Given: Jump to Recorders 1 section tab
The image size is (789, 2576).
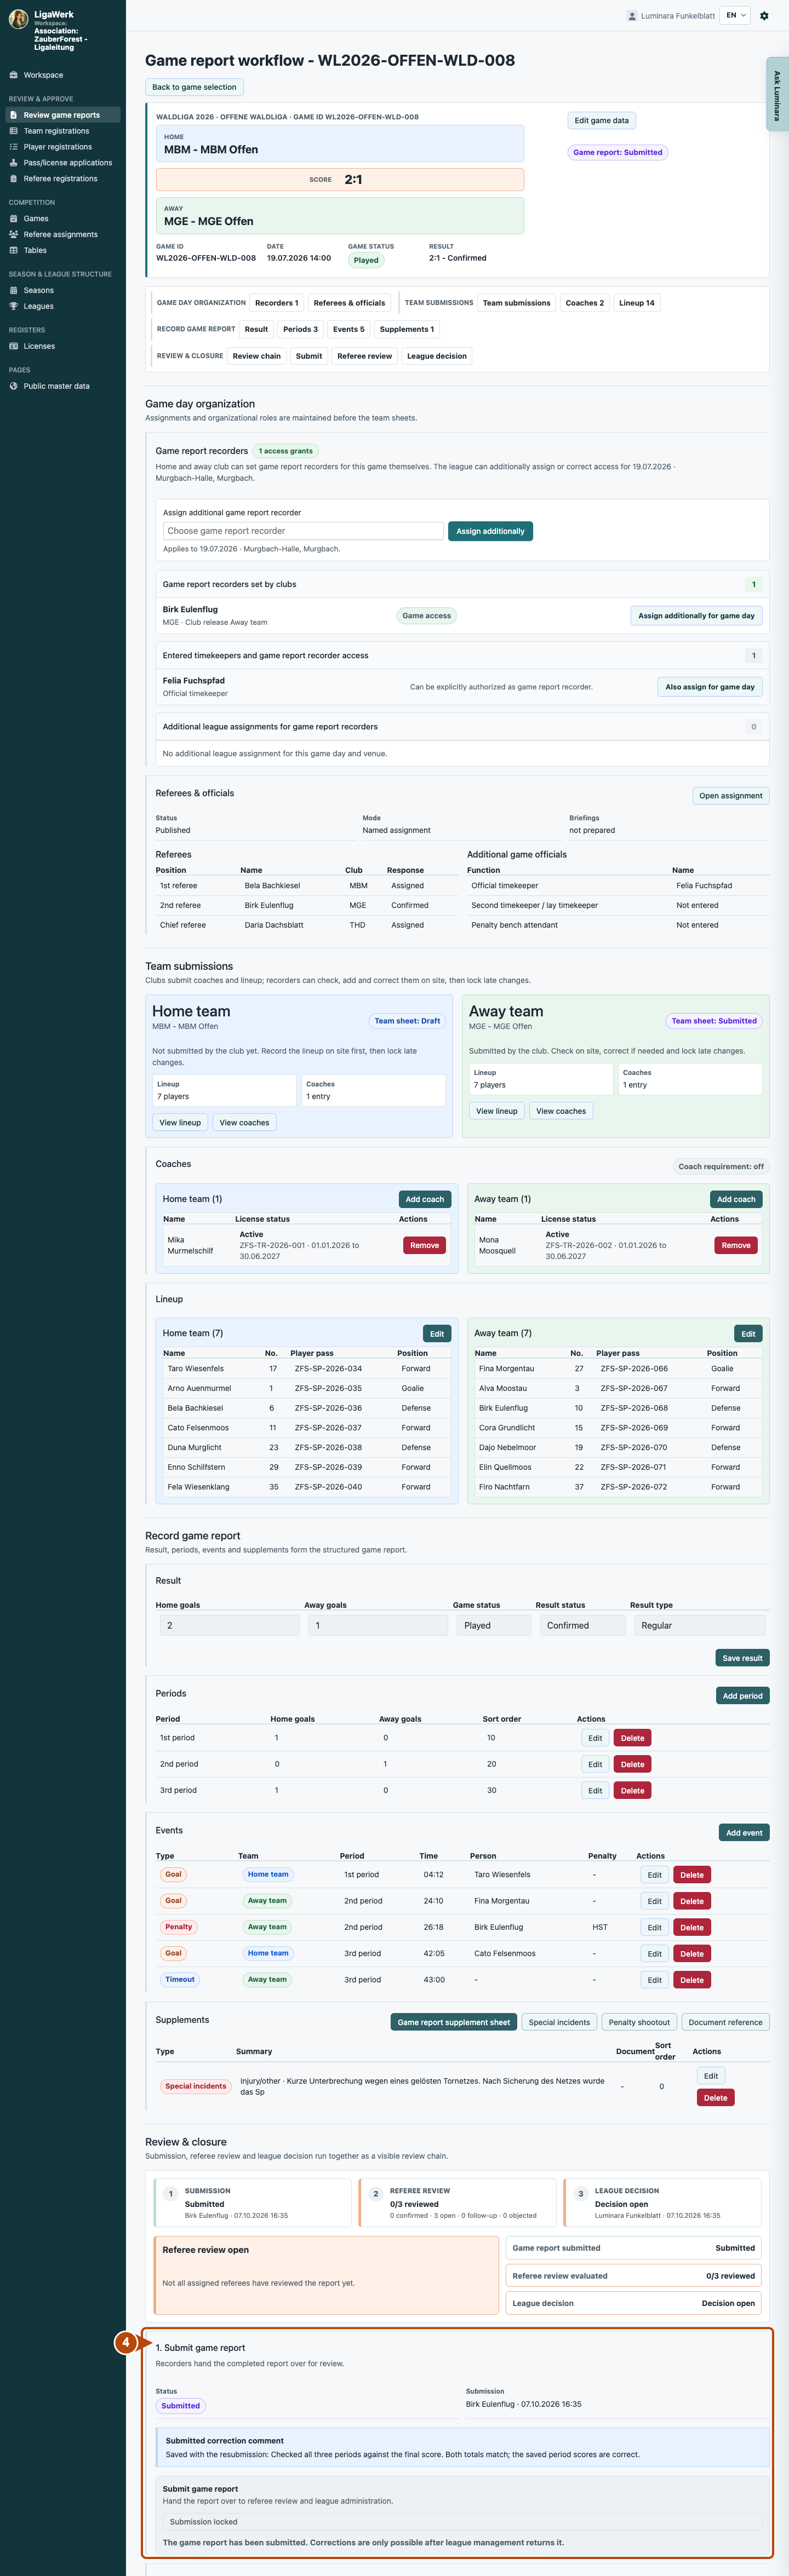Looking at the screenshot, I should [276, 303].
